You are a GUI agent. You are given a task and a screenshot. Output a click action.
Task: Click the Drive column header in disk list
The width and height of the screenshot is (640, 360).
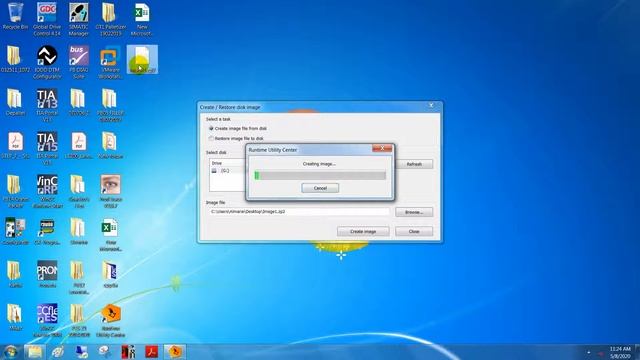point(217,163)
